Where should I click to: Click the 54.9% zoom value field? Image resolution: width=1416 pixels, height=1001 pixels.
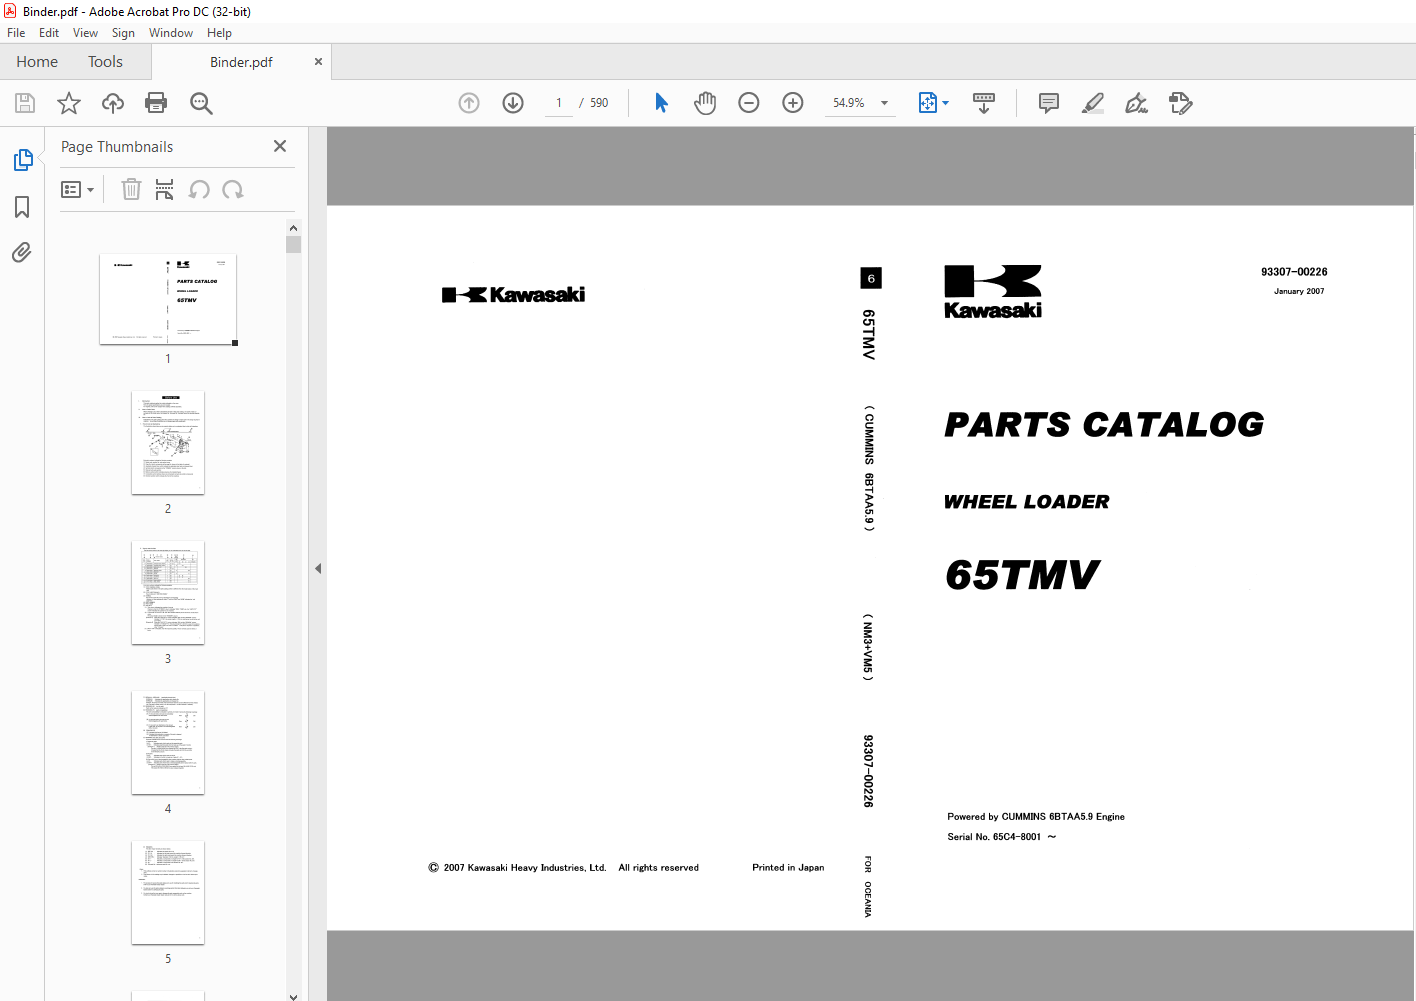coord(849,103)
